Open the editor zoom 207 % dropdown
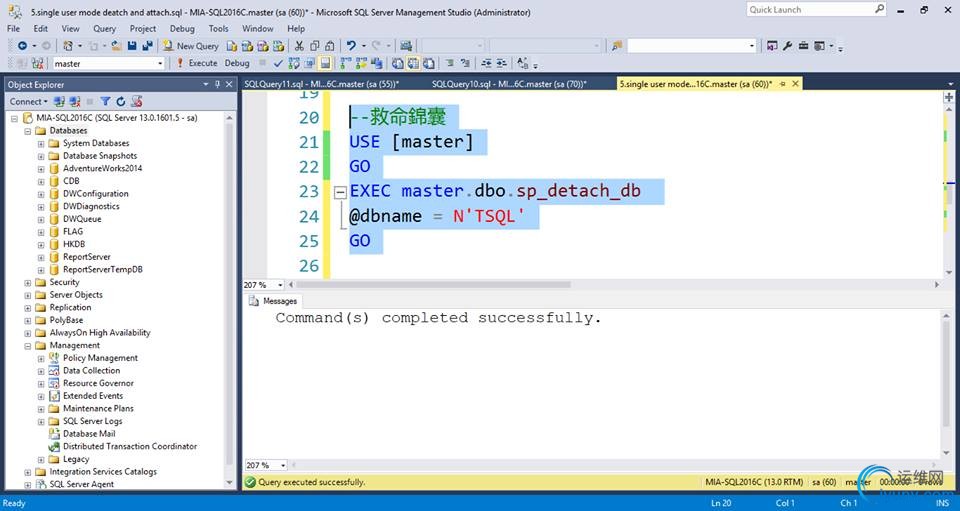Image resolution: width=960 pixels, height=511 pixels. click(x=280, y=285)
